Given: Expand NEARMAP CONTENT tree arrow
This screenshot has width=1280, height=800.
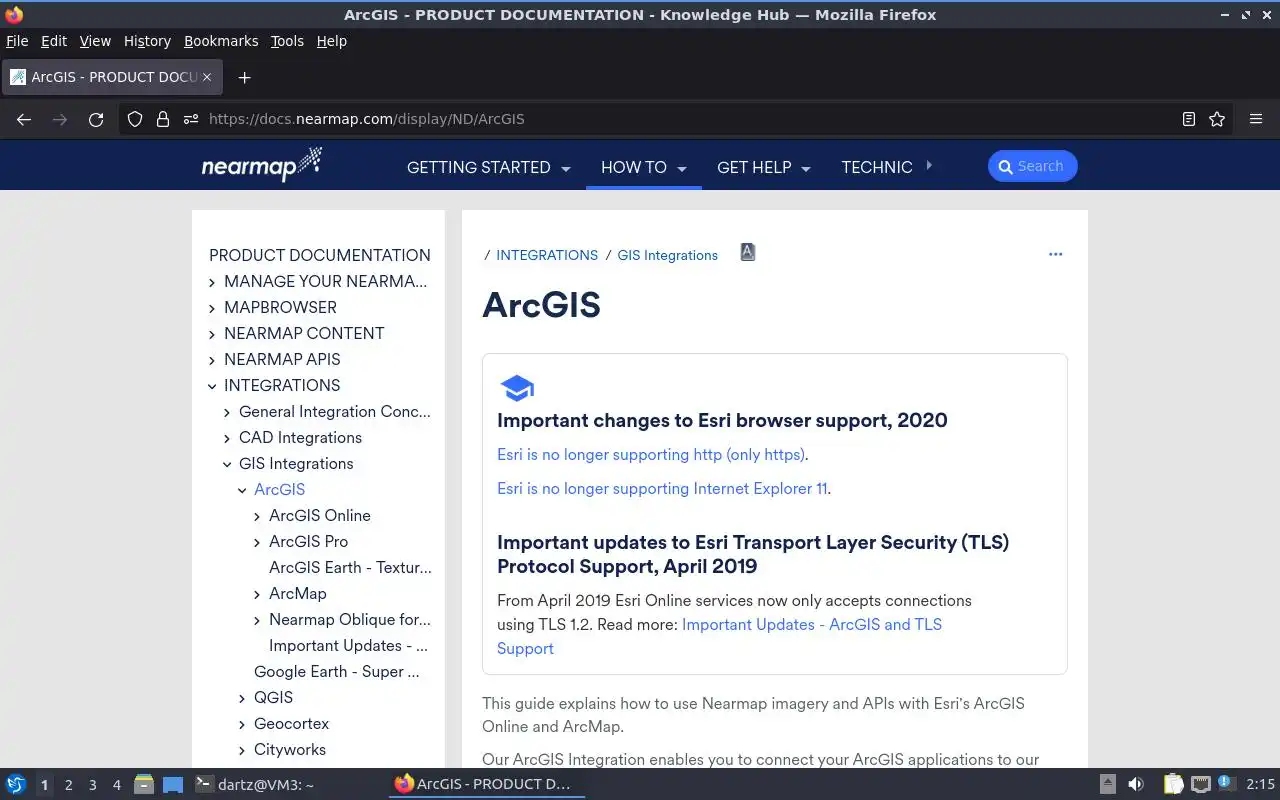Looking at the screenshot, I should coord(212,334).
